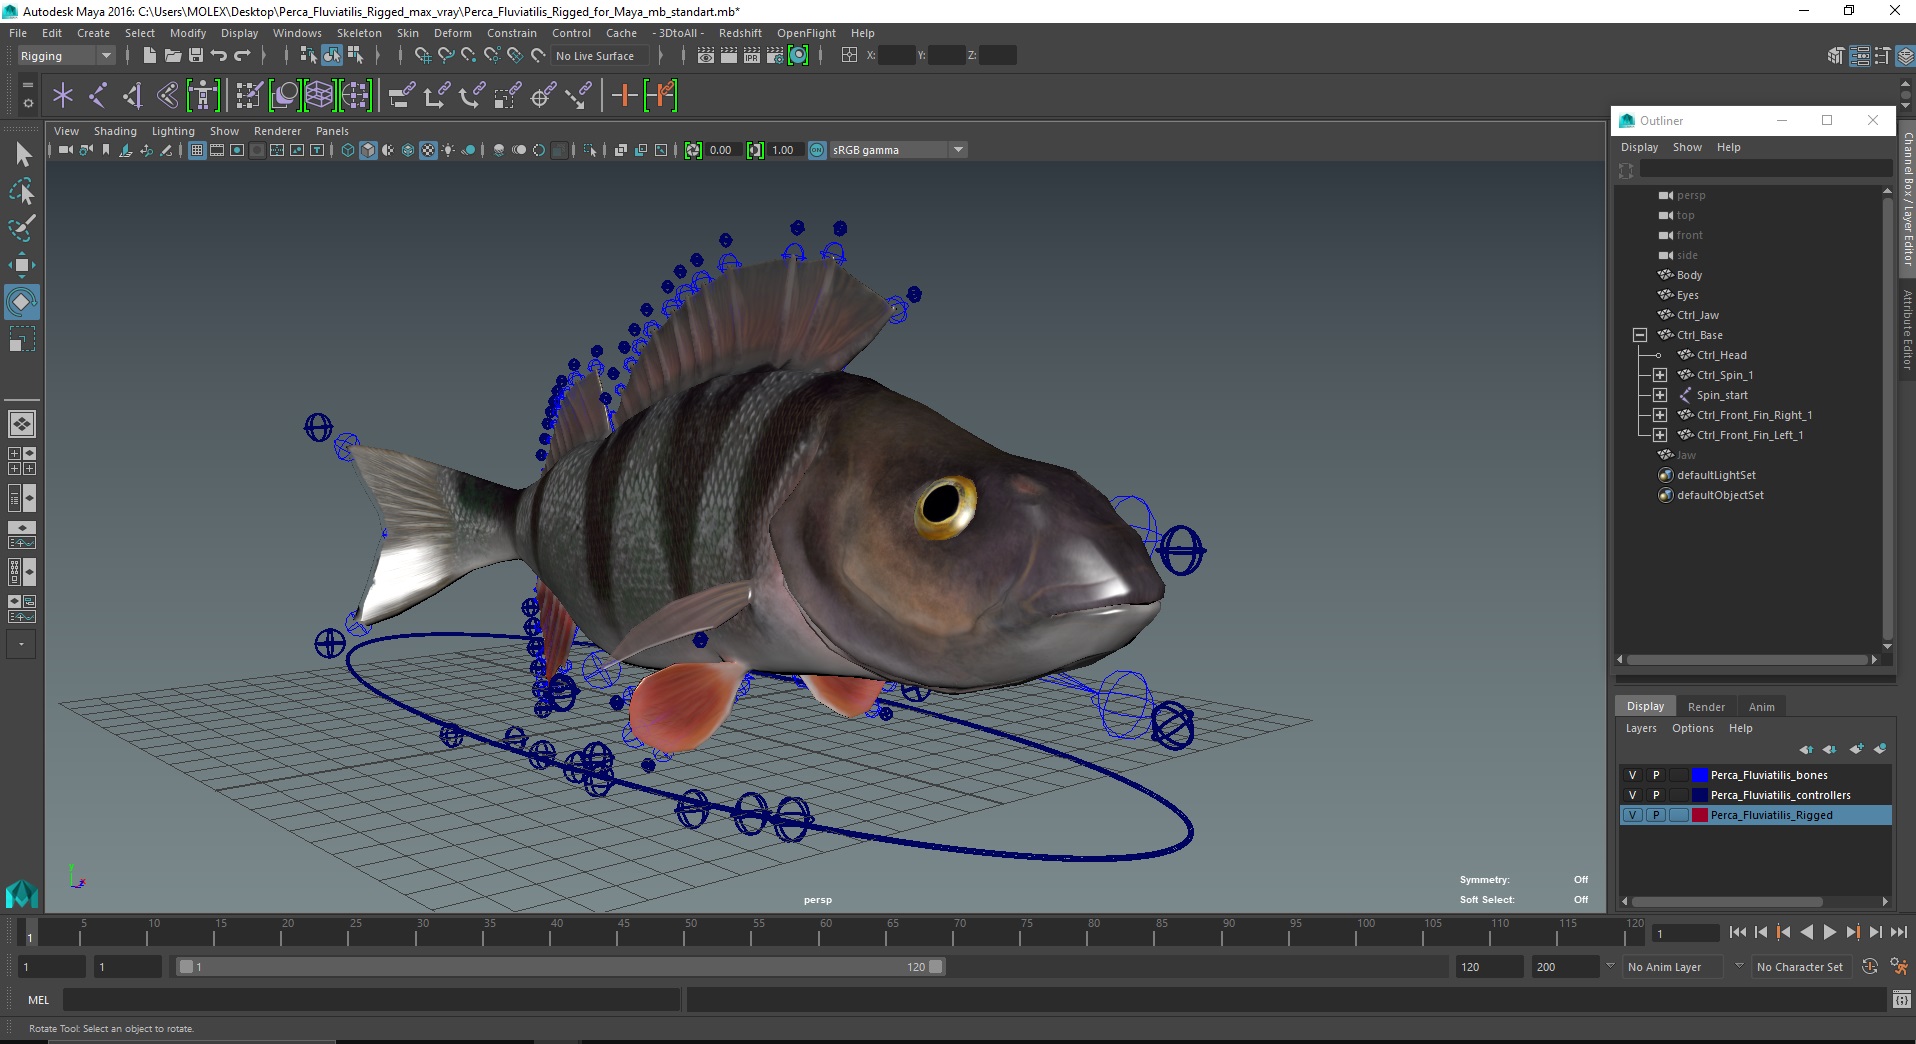Create new scene icon
Image resolution: width=1916 pixels, height=1044 pixels.
[149, 56]
